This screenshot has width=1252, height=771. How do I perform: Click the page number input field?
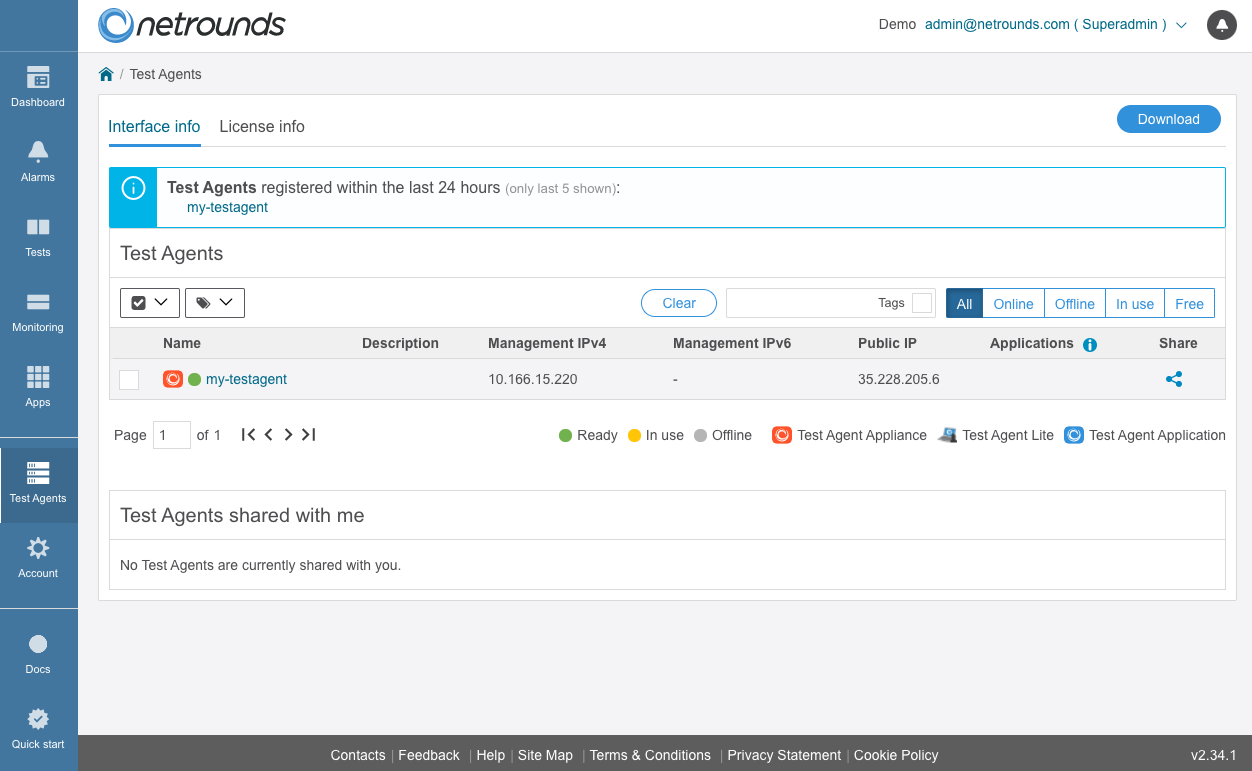[x=171, y=435]
